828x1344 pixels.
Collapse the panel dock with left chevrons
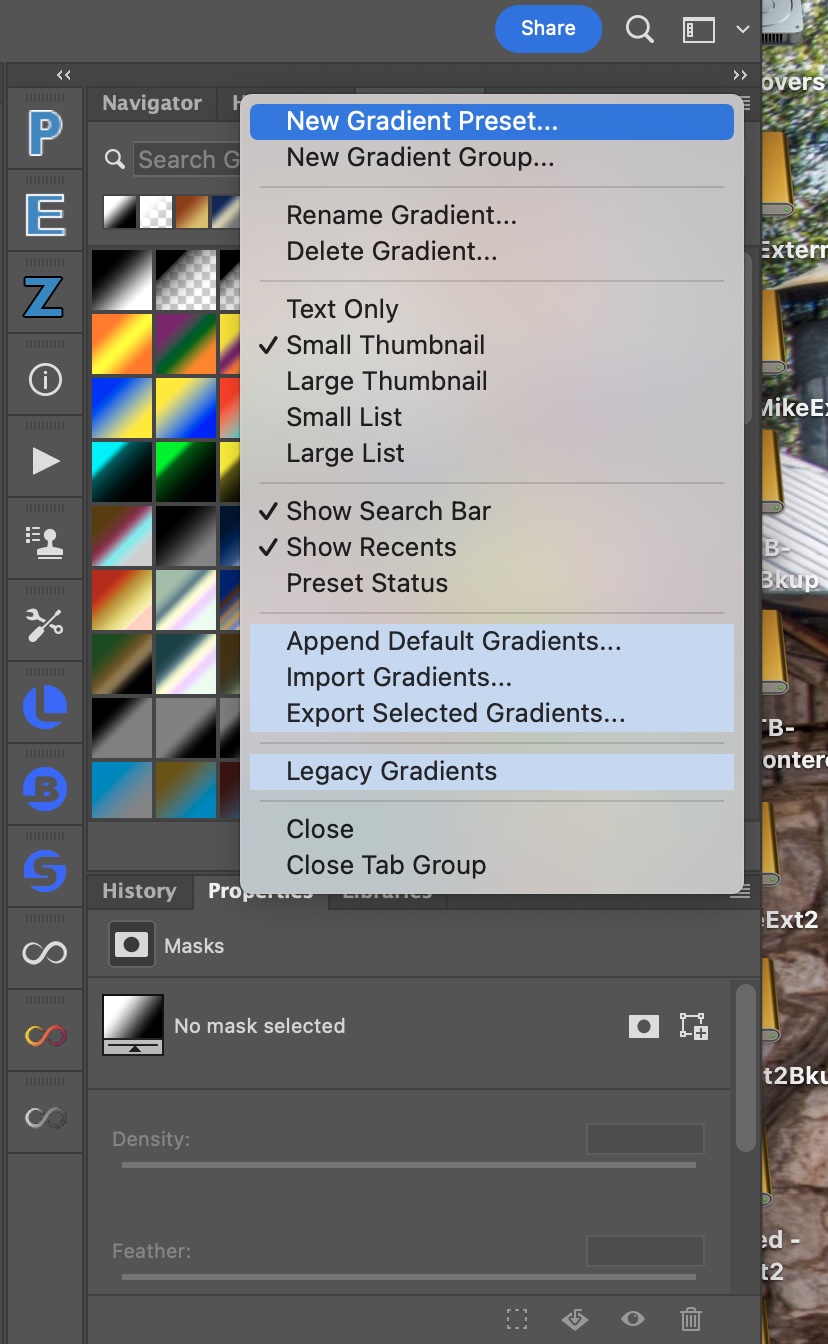click(x=63, y=74)
